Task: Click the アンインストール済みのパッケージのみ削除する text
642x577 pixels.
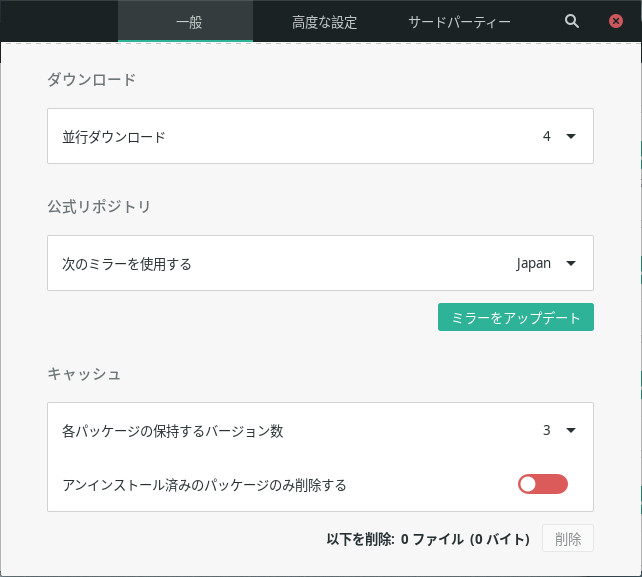Action: click(204, 485)
